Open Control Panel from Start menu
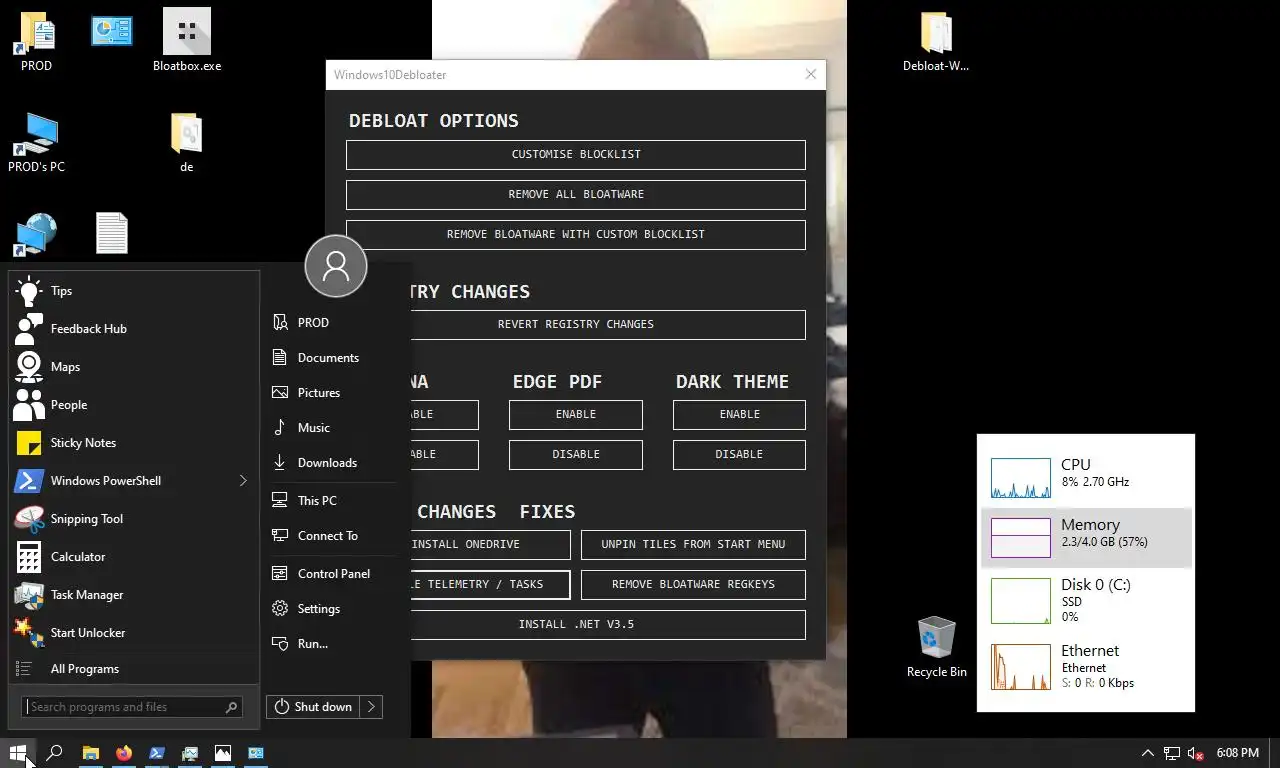The width and height of the screenshot is (1280, 768). coord(332,574)
